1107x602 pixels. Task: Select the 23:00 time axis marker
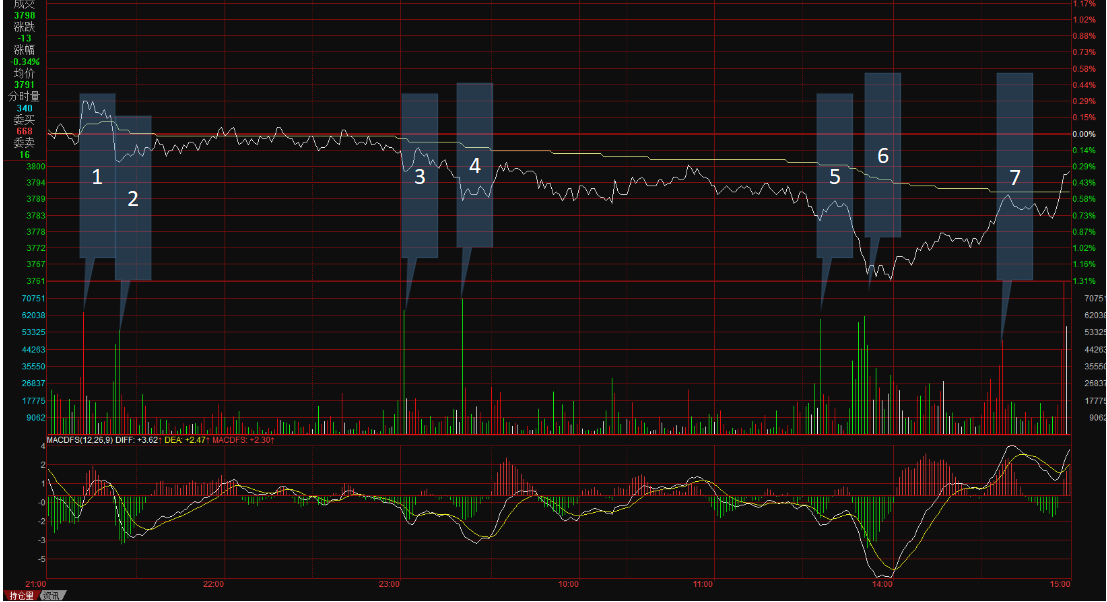pyautogui.click(x=390, y=583)
